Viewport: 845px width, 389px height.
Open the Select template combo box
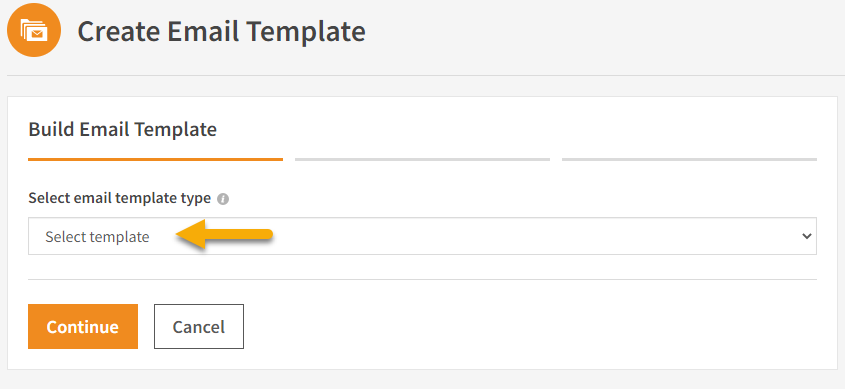click(422, 236)
